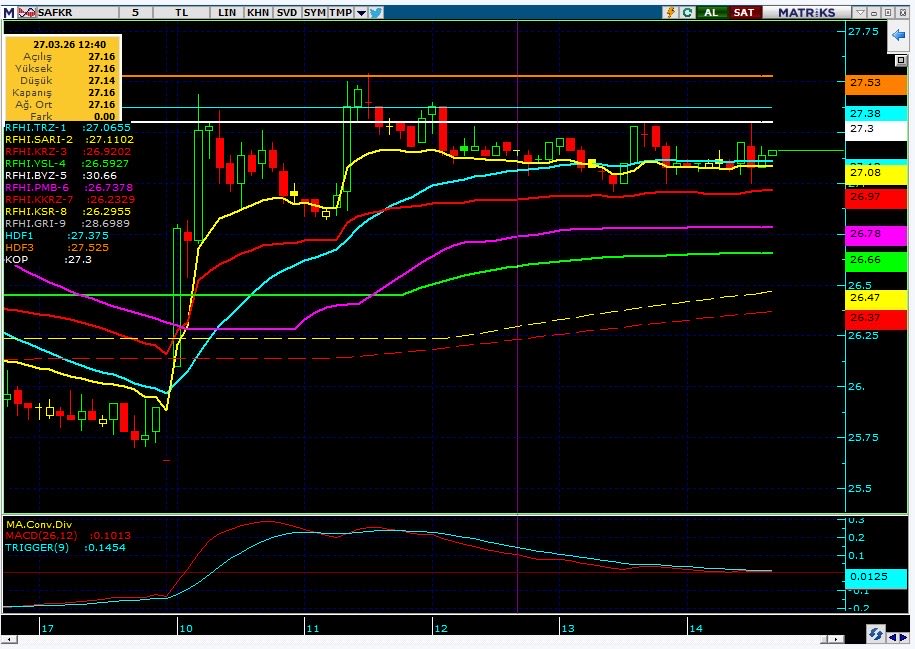Select the HDF1 indicator label
Viewport: 915px width, 649px height.
(19, 236)
